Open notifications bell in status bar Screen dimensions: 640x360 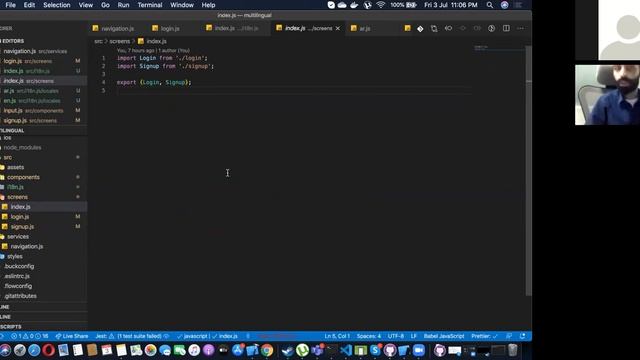tap(522, 336)
